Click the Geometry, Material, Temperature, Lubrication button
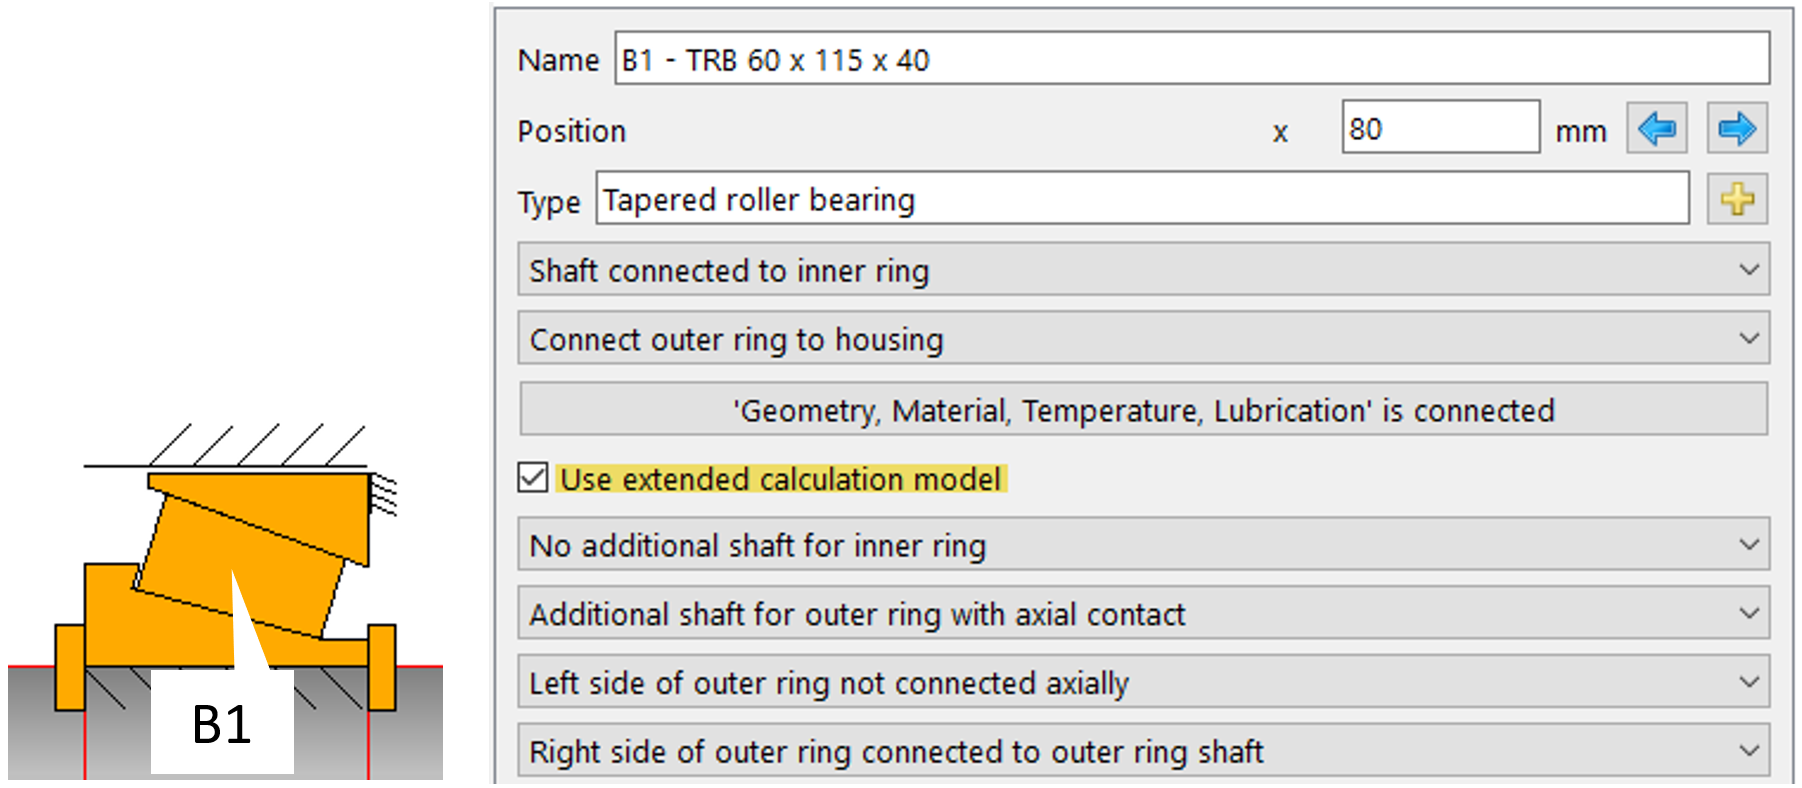The width and height of the screenshot is (1802, 788). [1143, 410]
